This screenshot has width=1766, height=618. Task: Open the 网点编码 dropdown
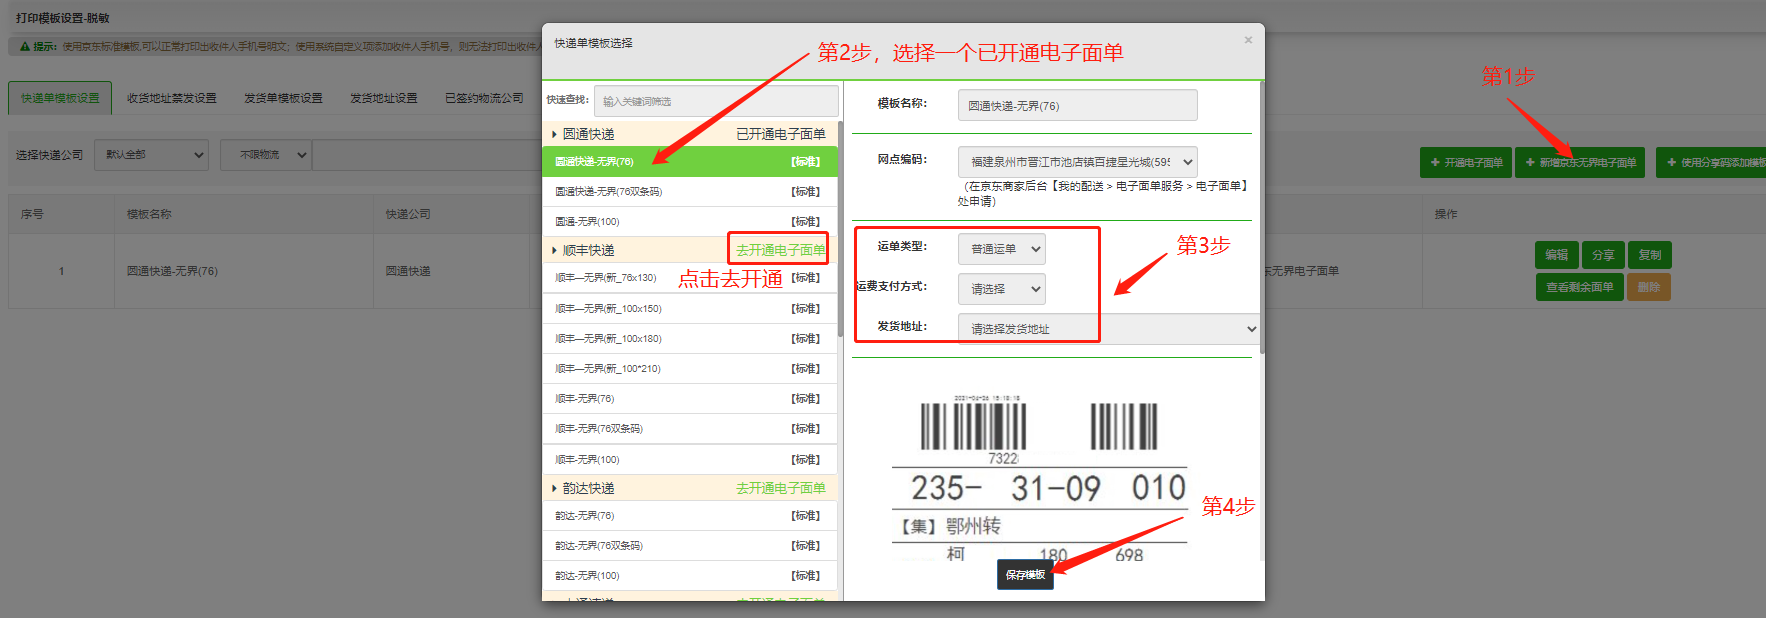pos(1187,162)
